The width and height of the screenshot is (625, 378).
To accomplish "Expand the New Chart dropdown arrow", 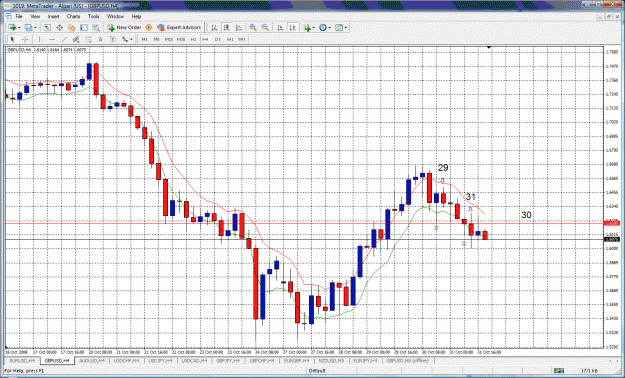I will click(x=19, y=28).
